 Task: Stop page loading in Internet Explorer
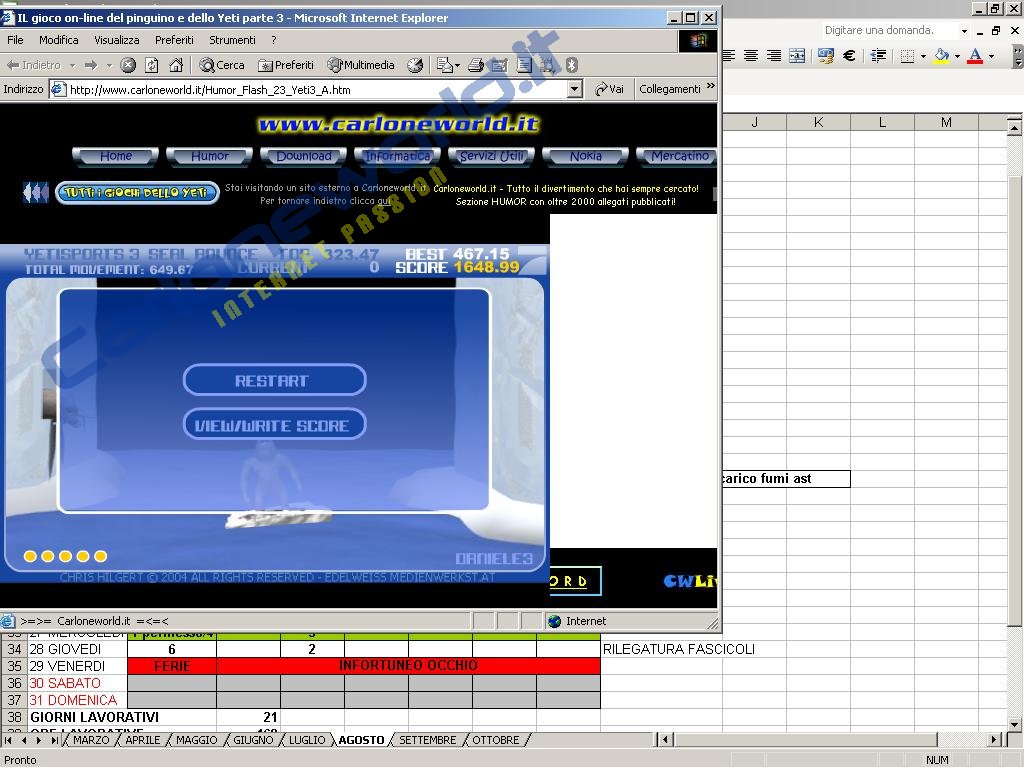pyautogui.click(x=128, y=65)
